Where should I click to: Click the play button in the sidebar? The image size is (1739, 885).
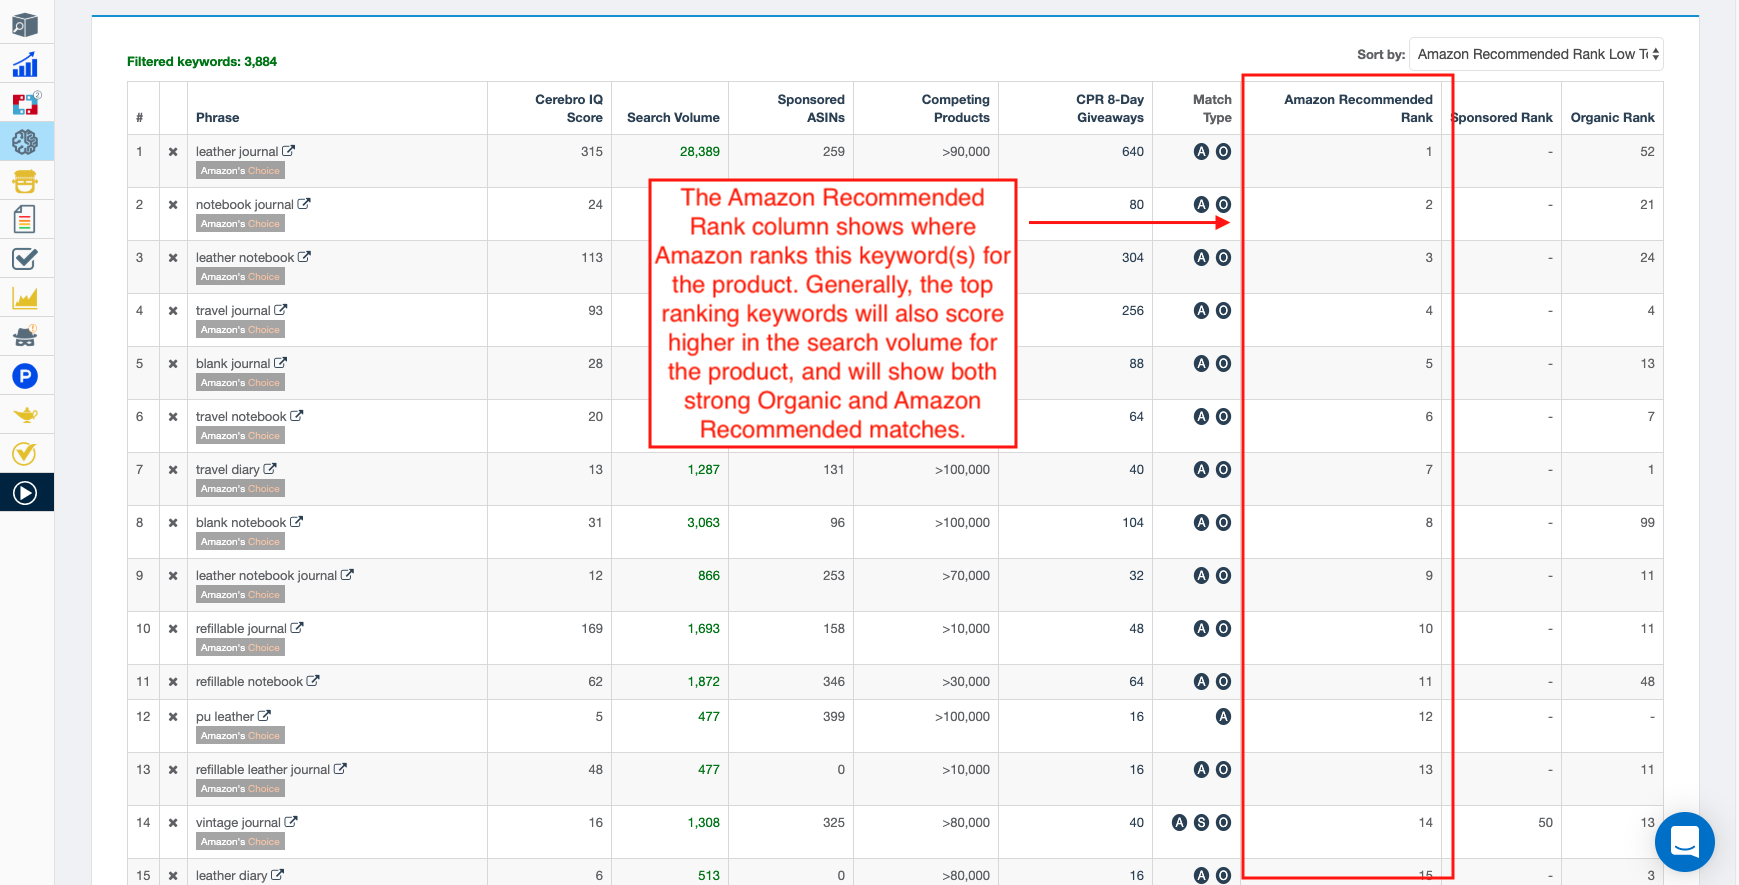pyautogui.click(x=25, y=493)
